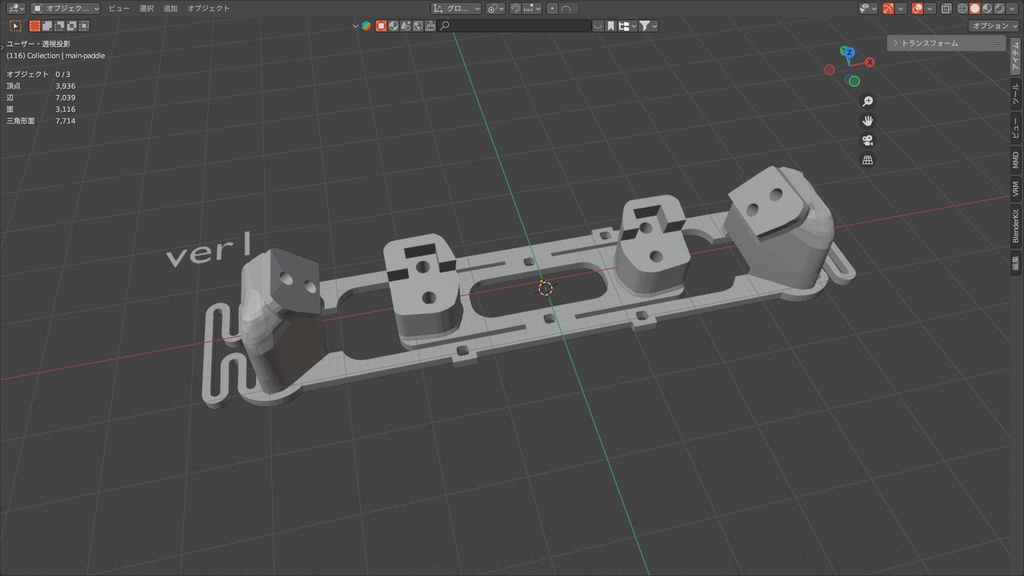This screenshot has width=1024, height=576.
Task: Select the pan hand icon
Action: 866,121
